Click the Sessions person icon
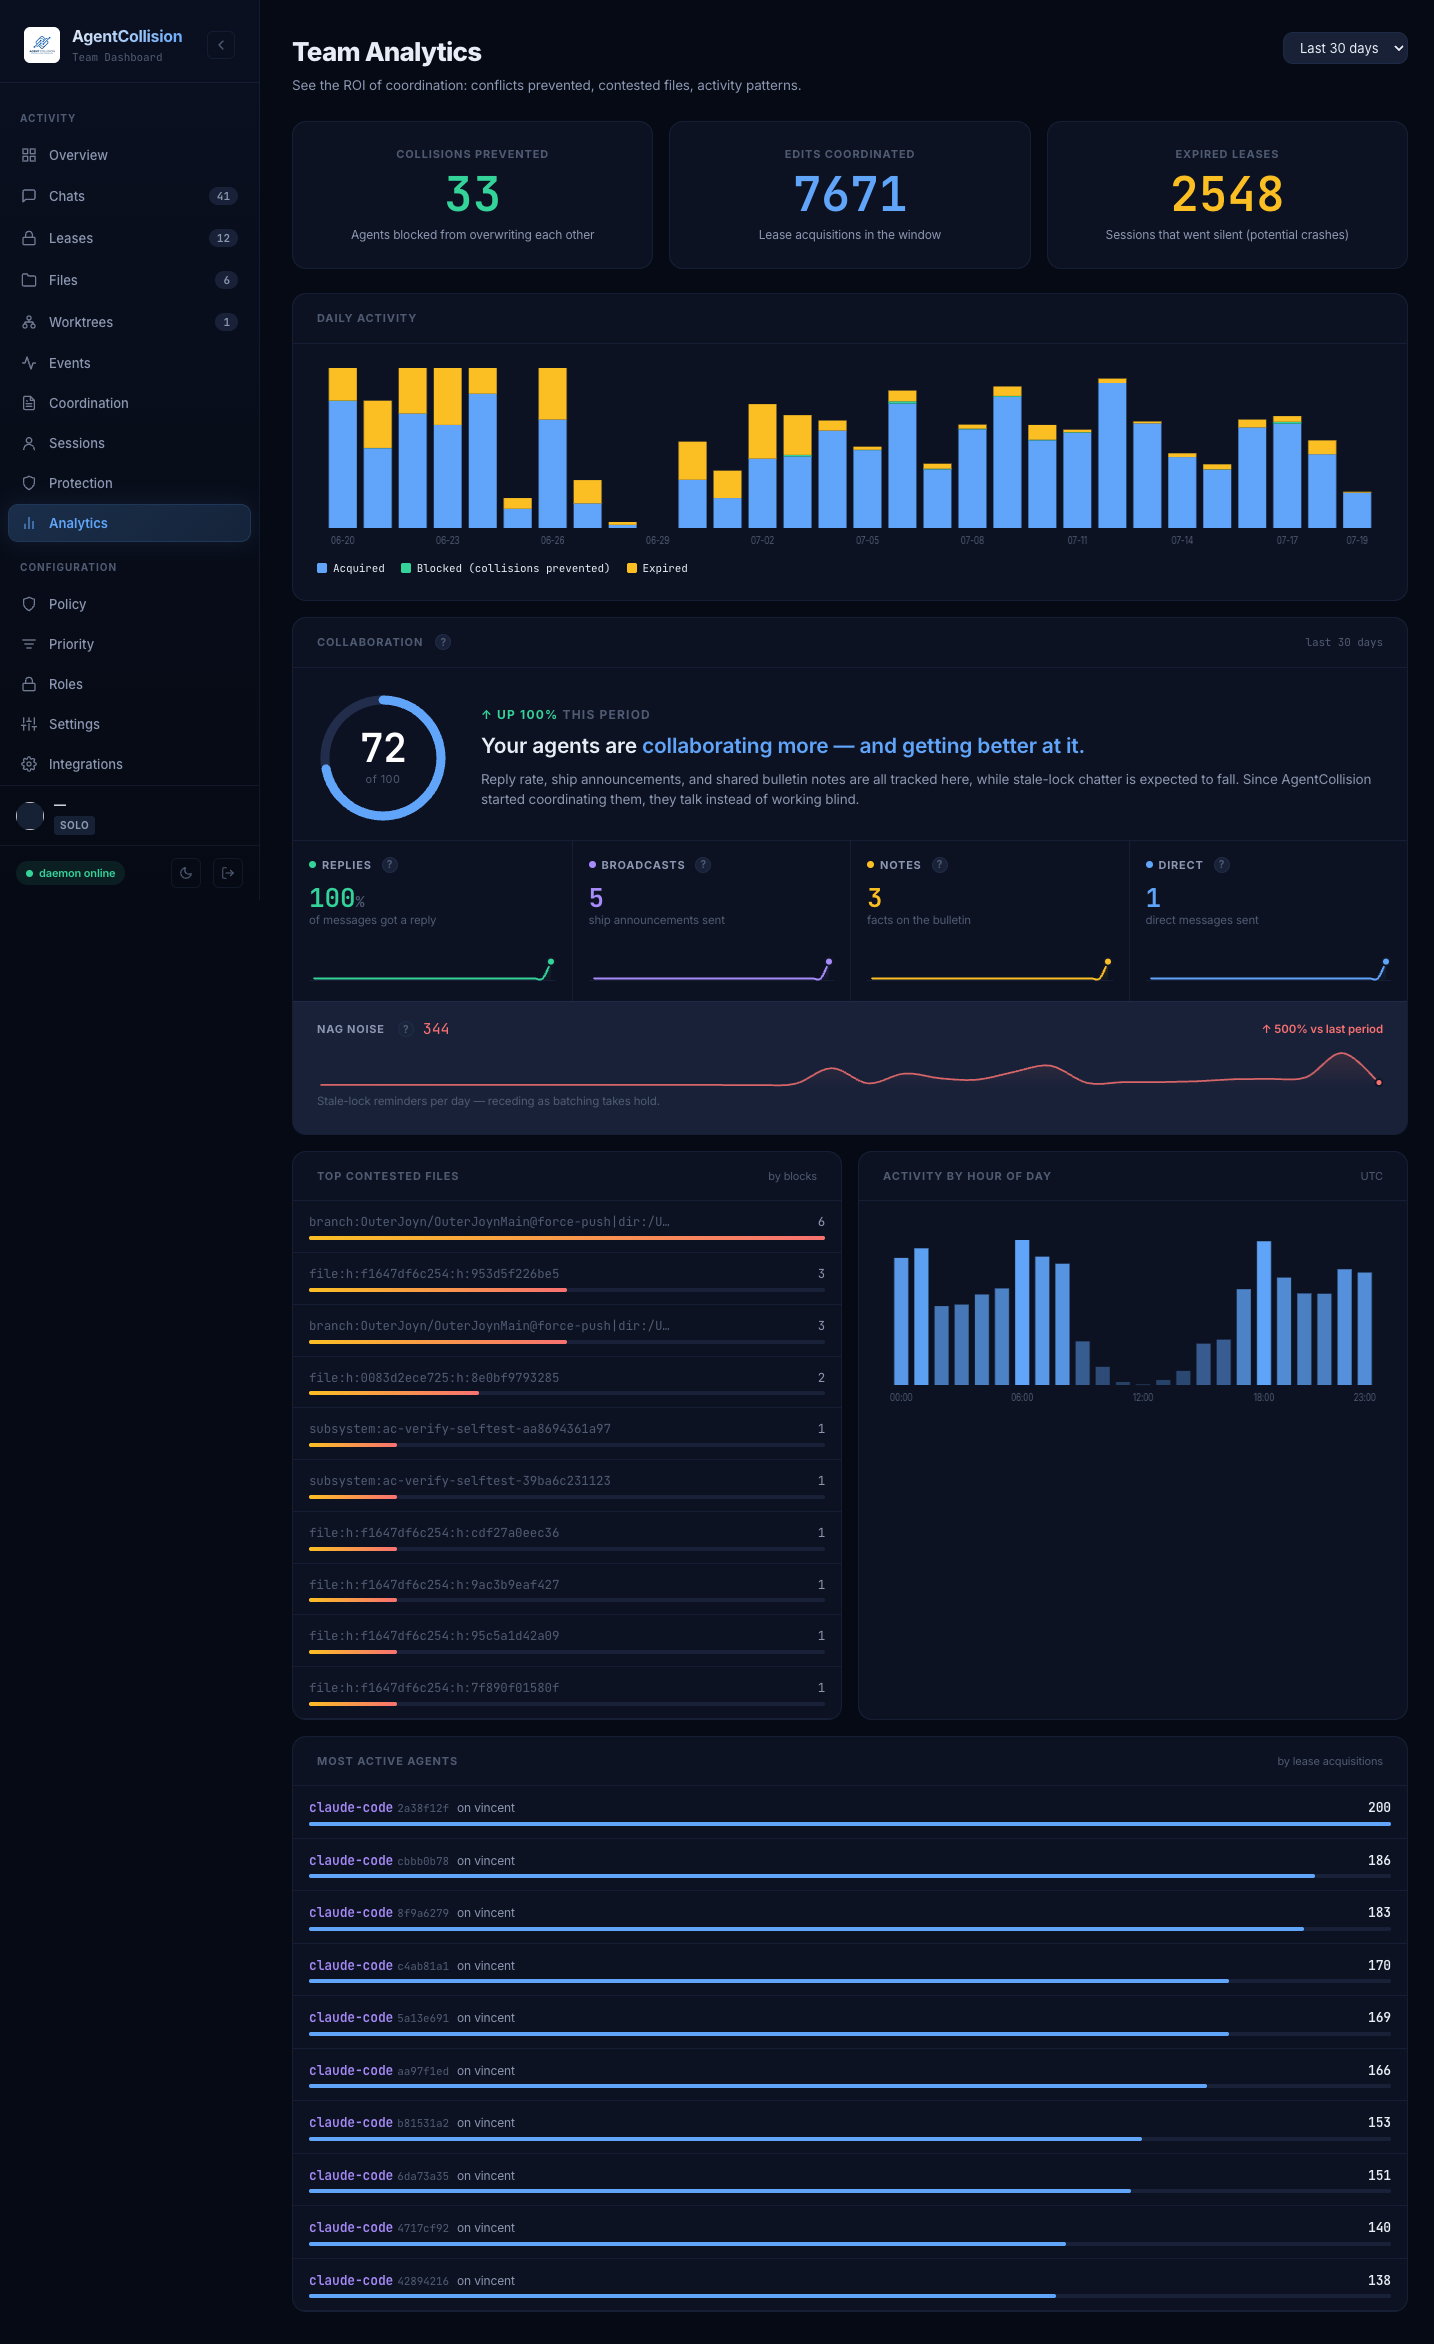 point(29,443)
